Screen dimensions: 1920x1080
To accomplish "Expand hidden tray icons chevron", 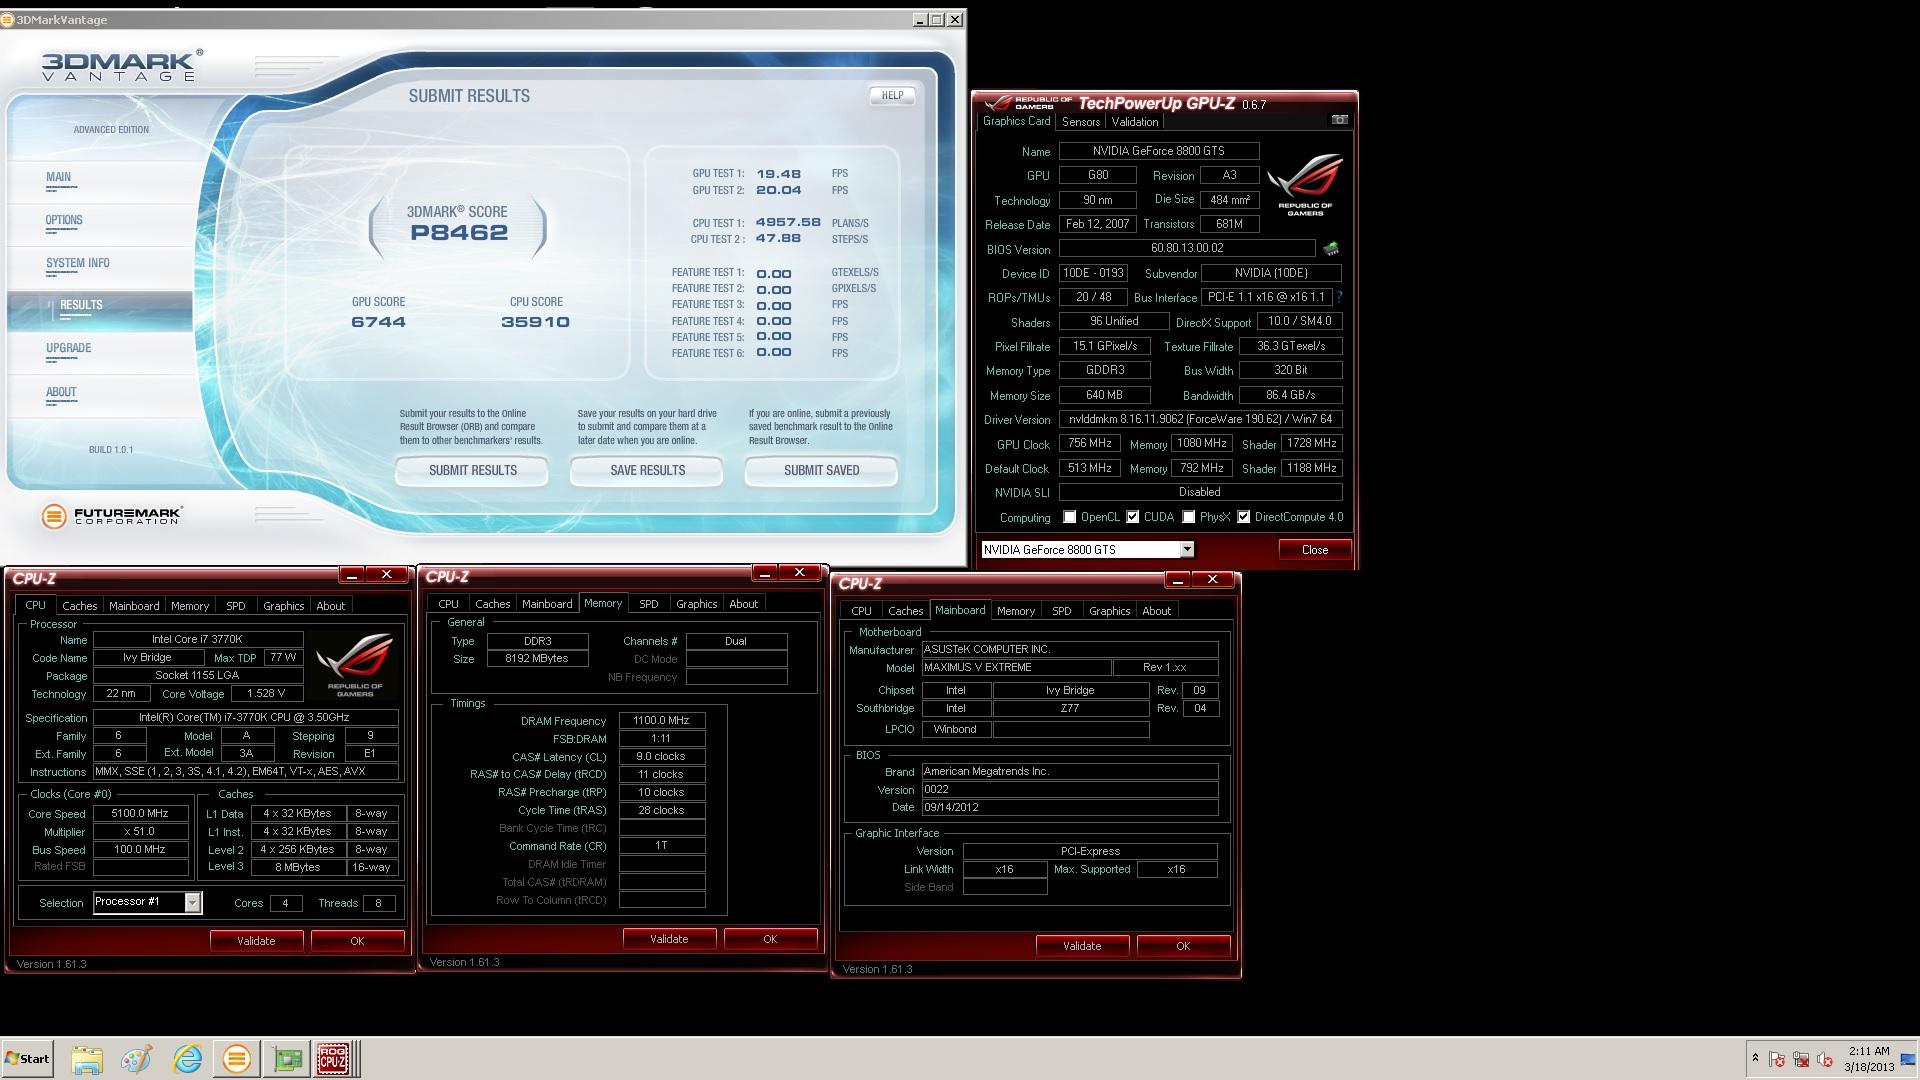I will [1754, 1059].
